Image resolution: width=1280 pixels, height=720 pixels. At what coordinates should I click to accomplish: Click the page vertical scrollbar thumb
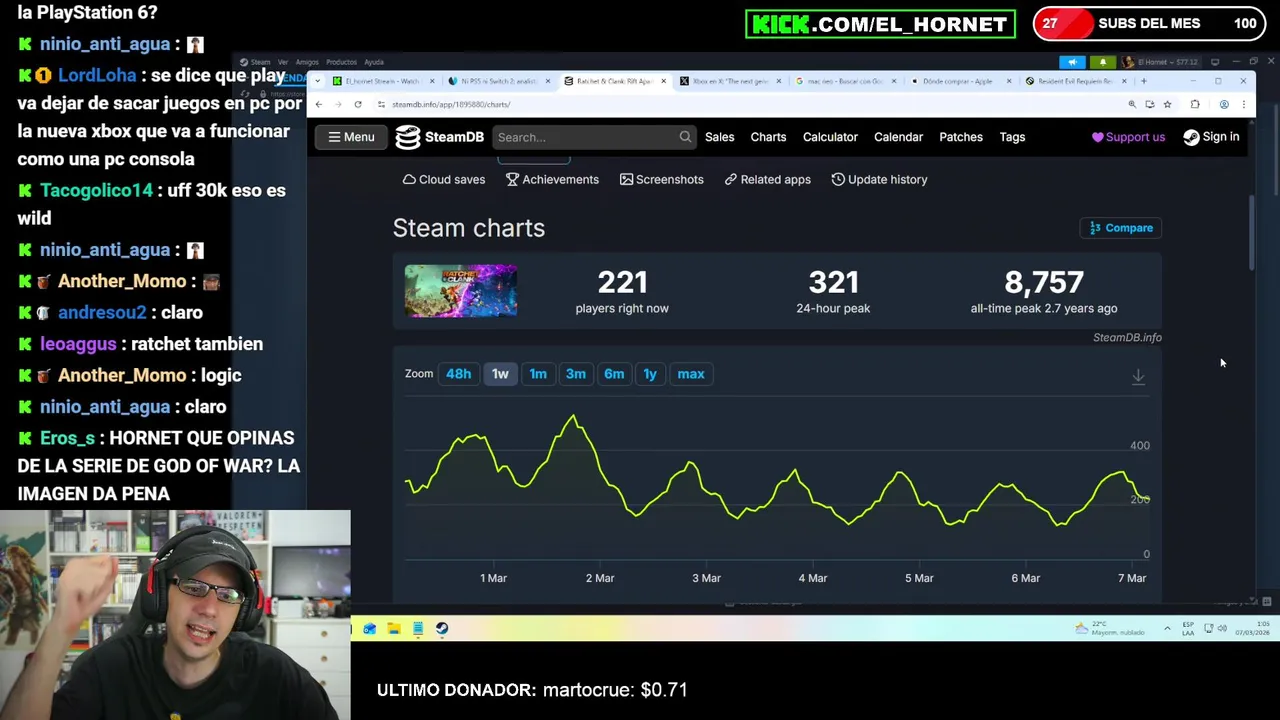(1251, 233)
